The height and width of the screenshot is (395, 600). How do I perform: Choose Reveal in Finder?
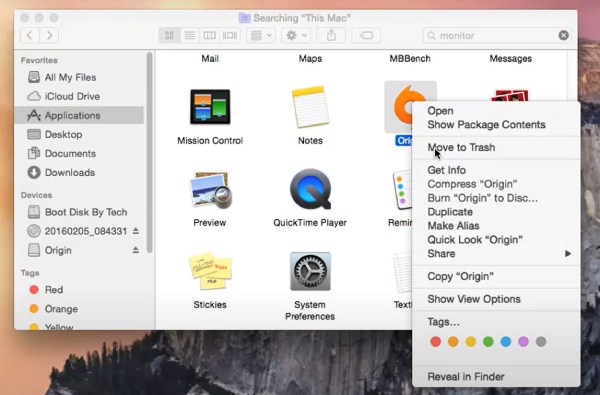click(496, 377)
